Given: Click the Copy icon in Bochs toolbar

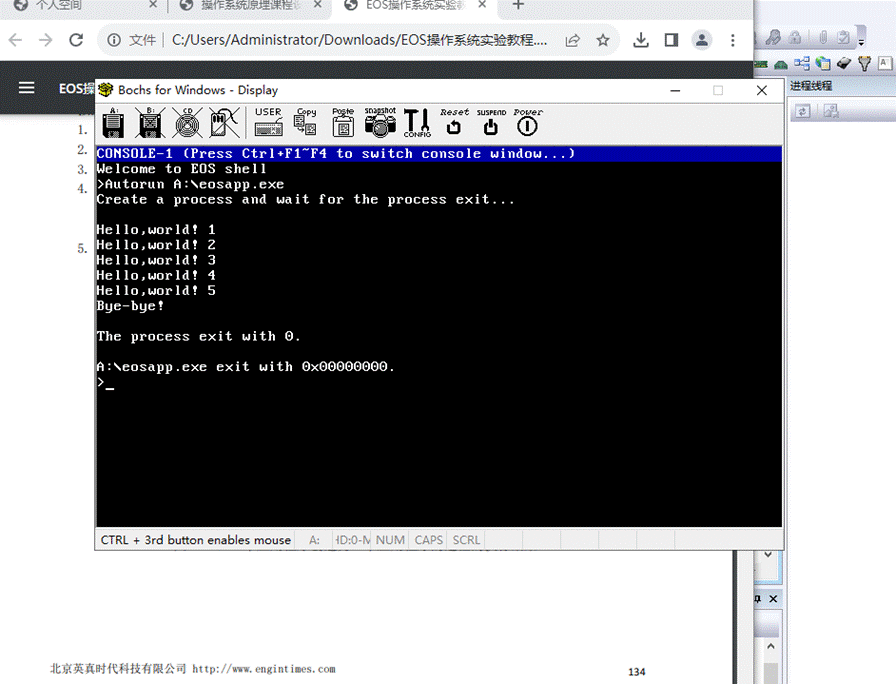Looking at the screenshot, I should click(306, 122).
